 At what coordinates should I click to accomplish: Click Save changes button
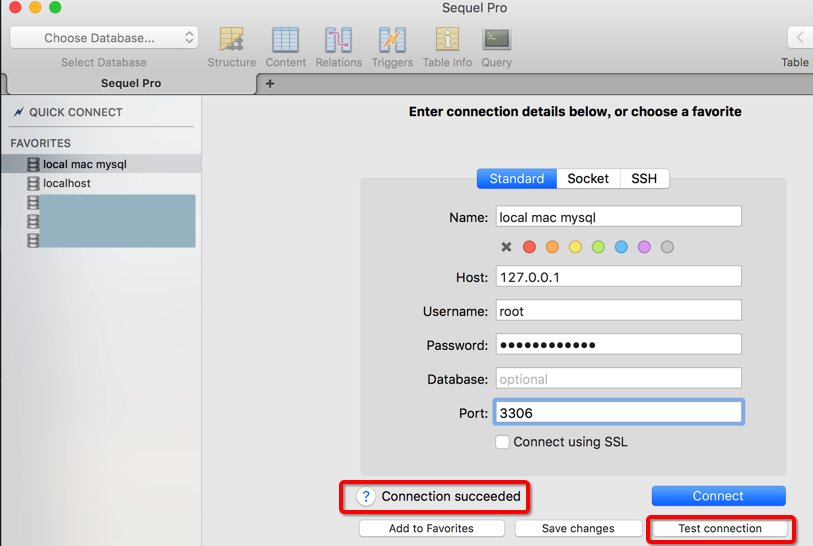click(x=578, y=528)
